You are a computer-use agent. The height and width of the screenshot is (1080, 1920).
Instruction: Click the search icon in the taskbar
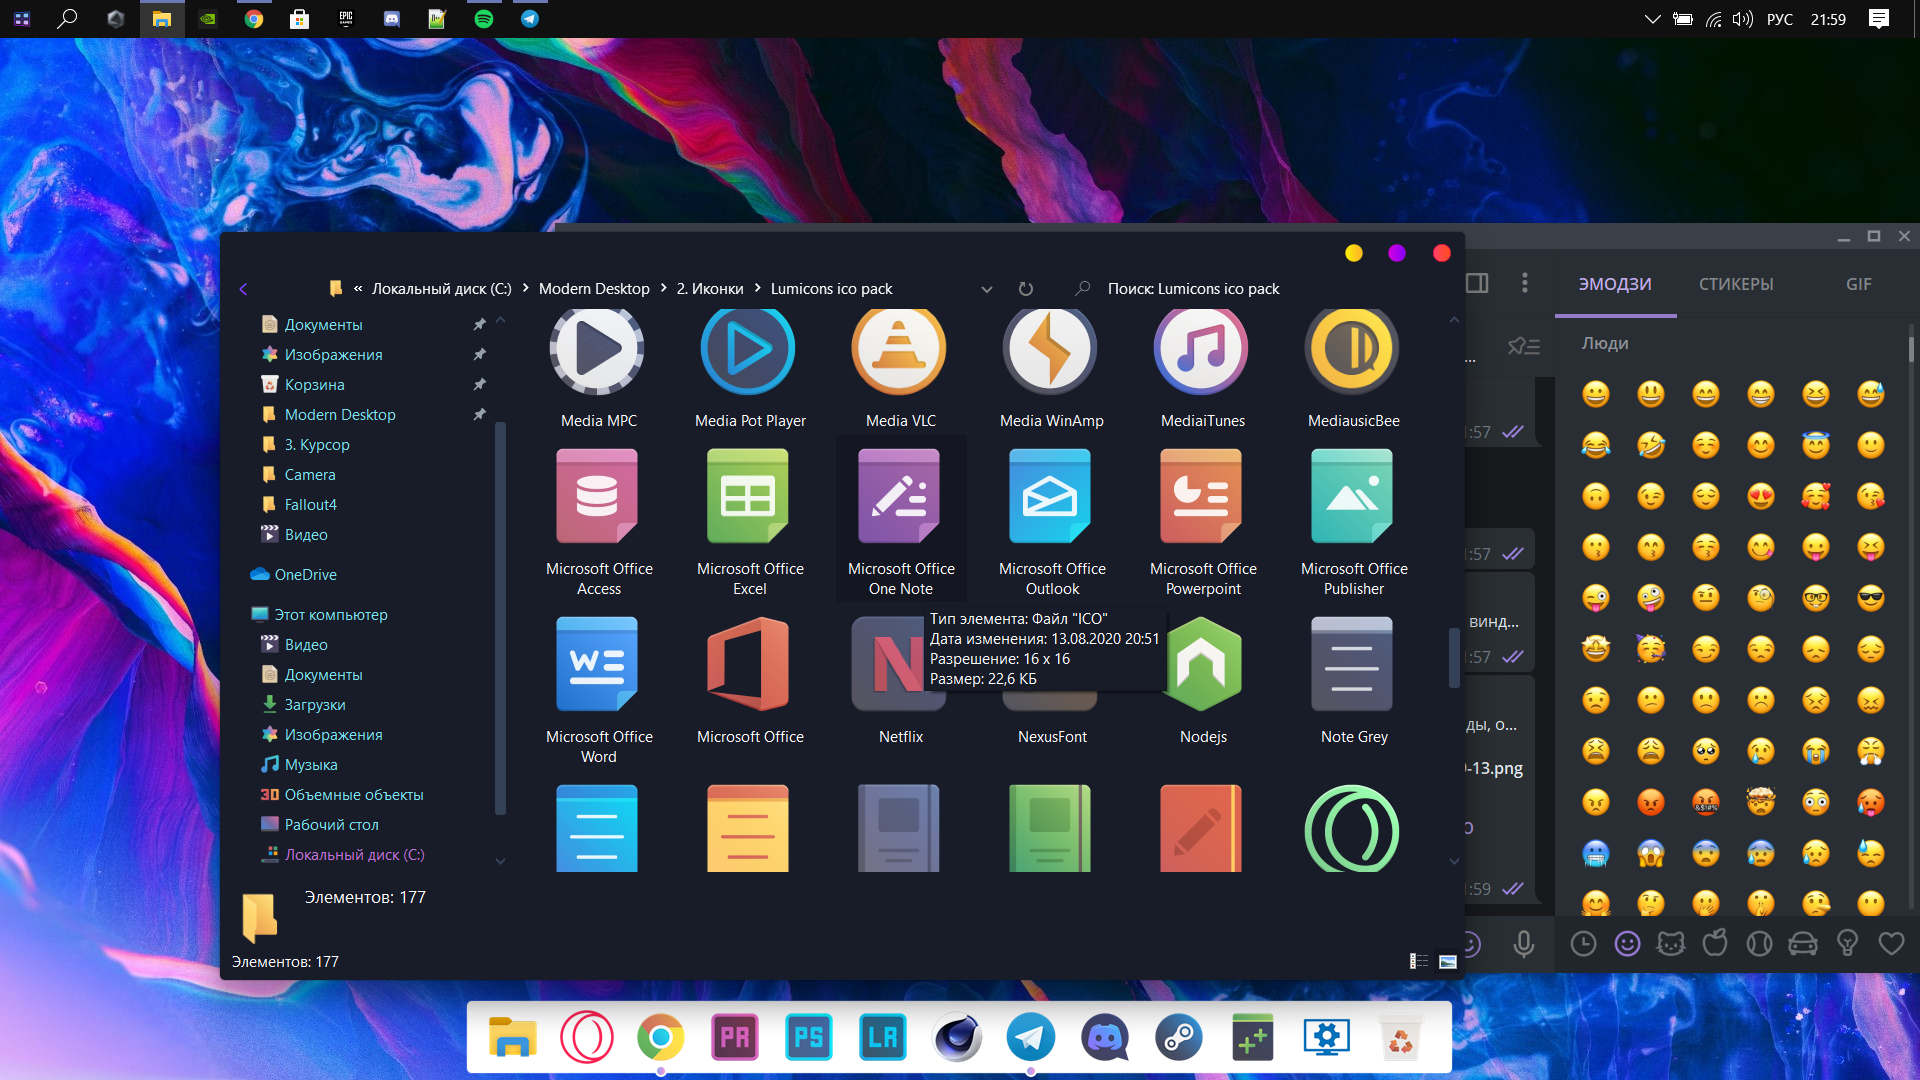pos(67,19)
